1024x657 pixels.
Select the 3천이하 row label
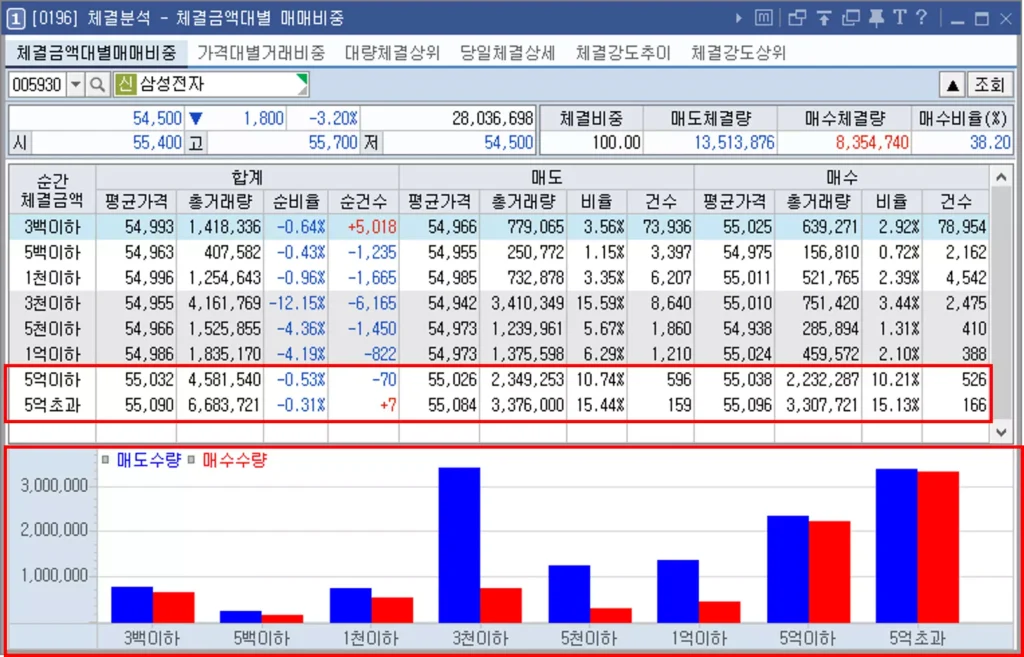pyautogui.click(x=52, y=304)
